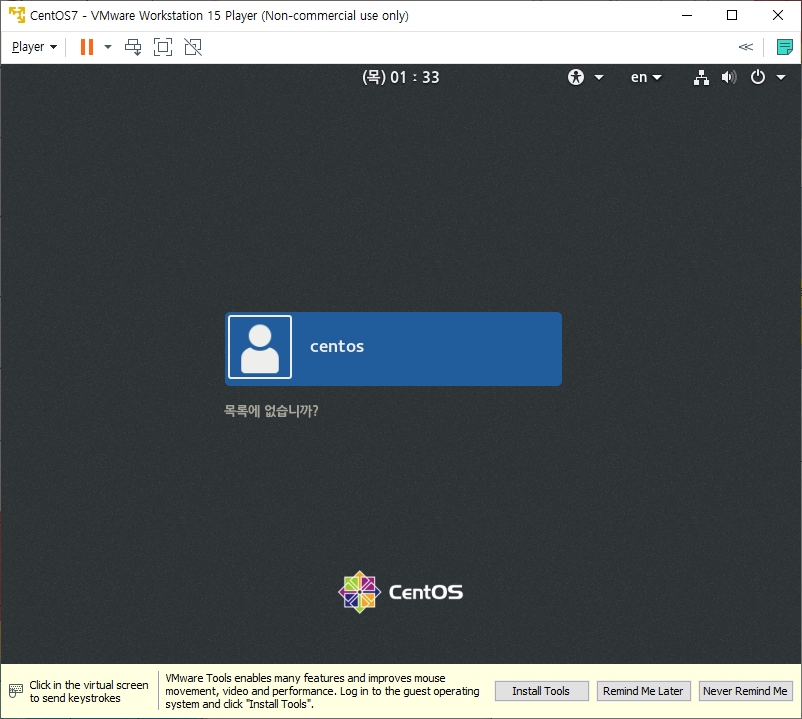Click the guest power icon
The image size is (802, 719).
click(x=758, y=77)
